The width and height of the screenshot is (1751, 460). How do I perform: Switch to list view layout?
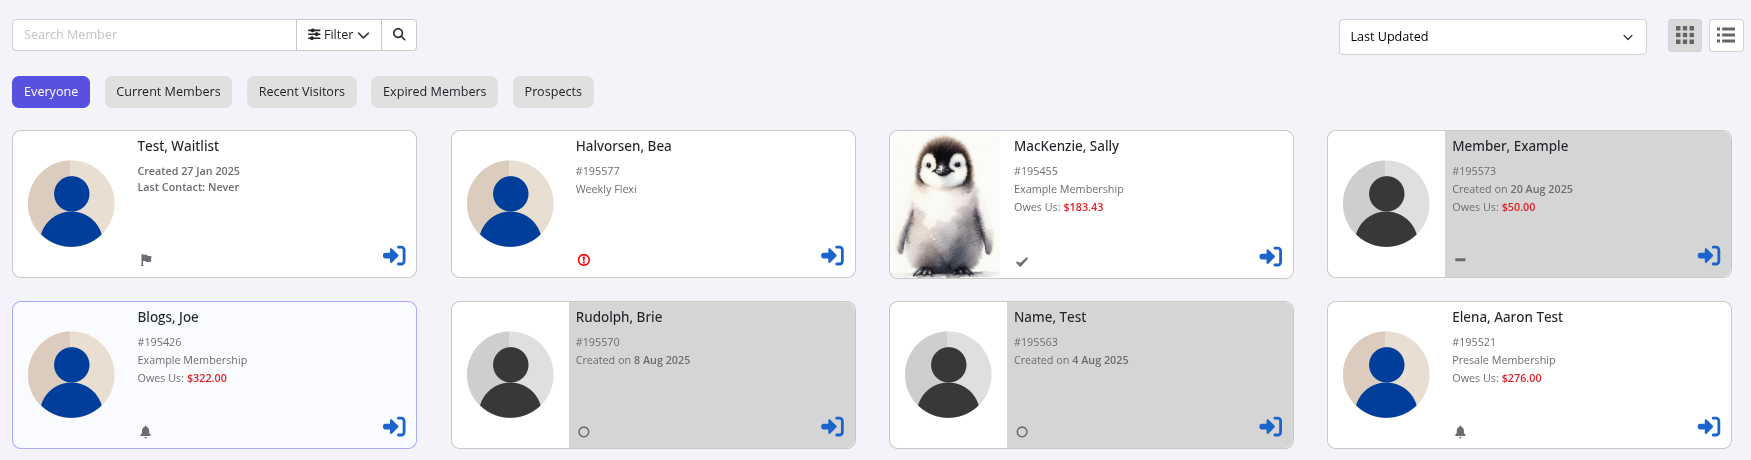[x=1726, y=36]
